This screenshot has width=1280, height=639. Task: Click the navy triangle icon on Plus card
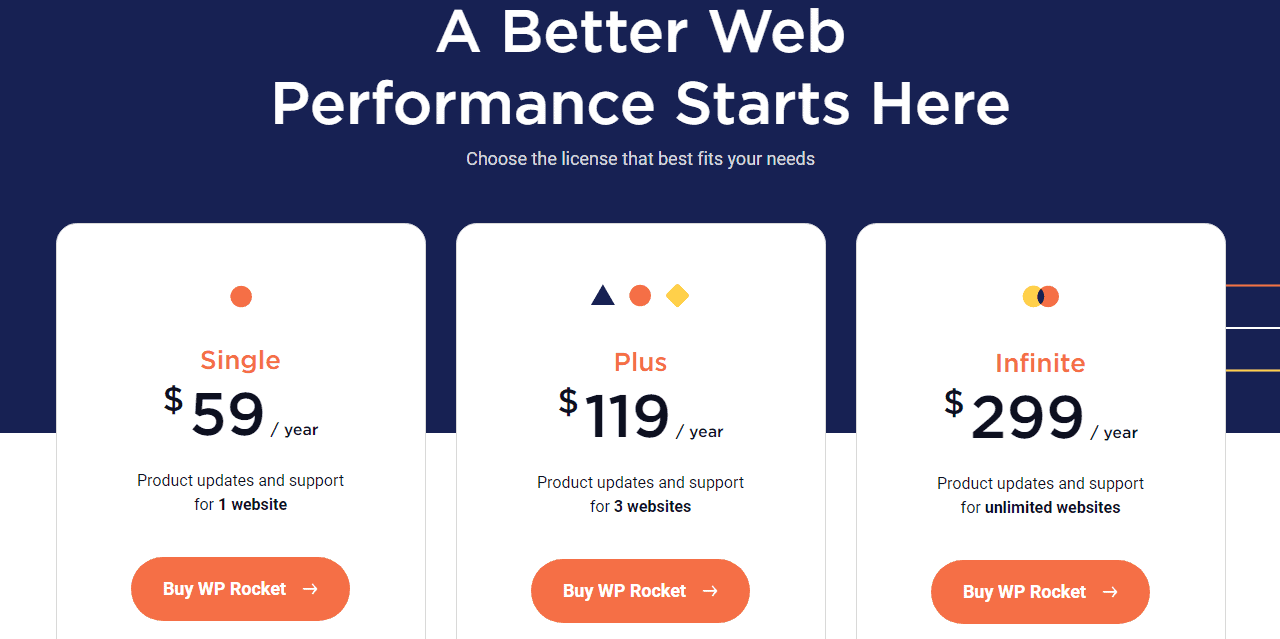pyautogui.click(x=602, y=296)
